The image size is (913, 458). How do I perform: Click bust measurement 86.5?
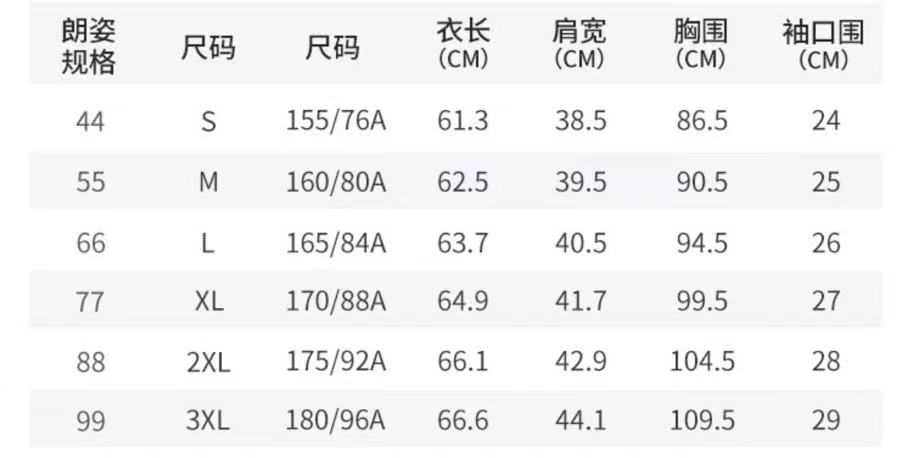tap(699, 122)
